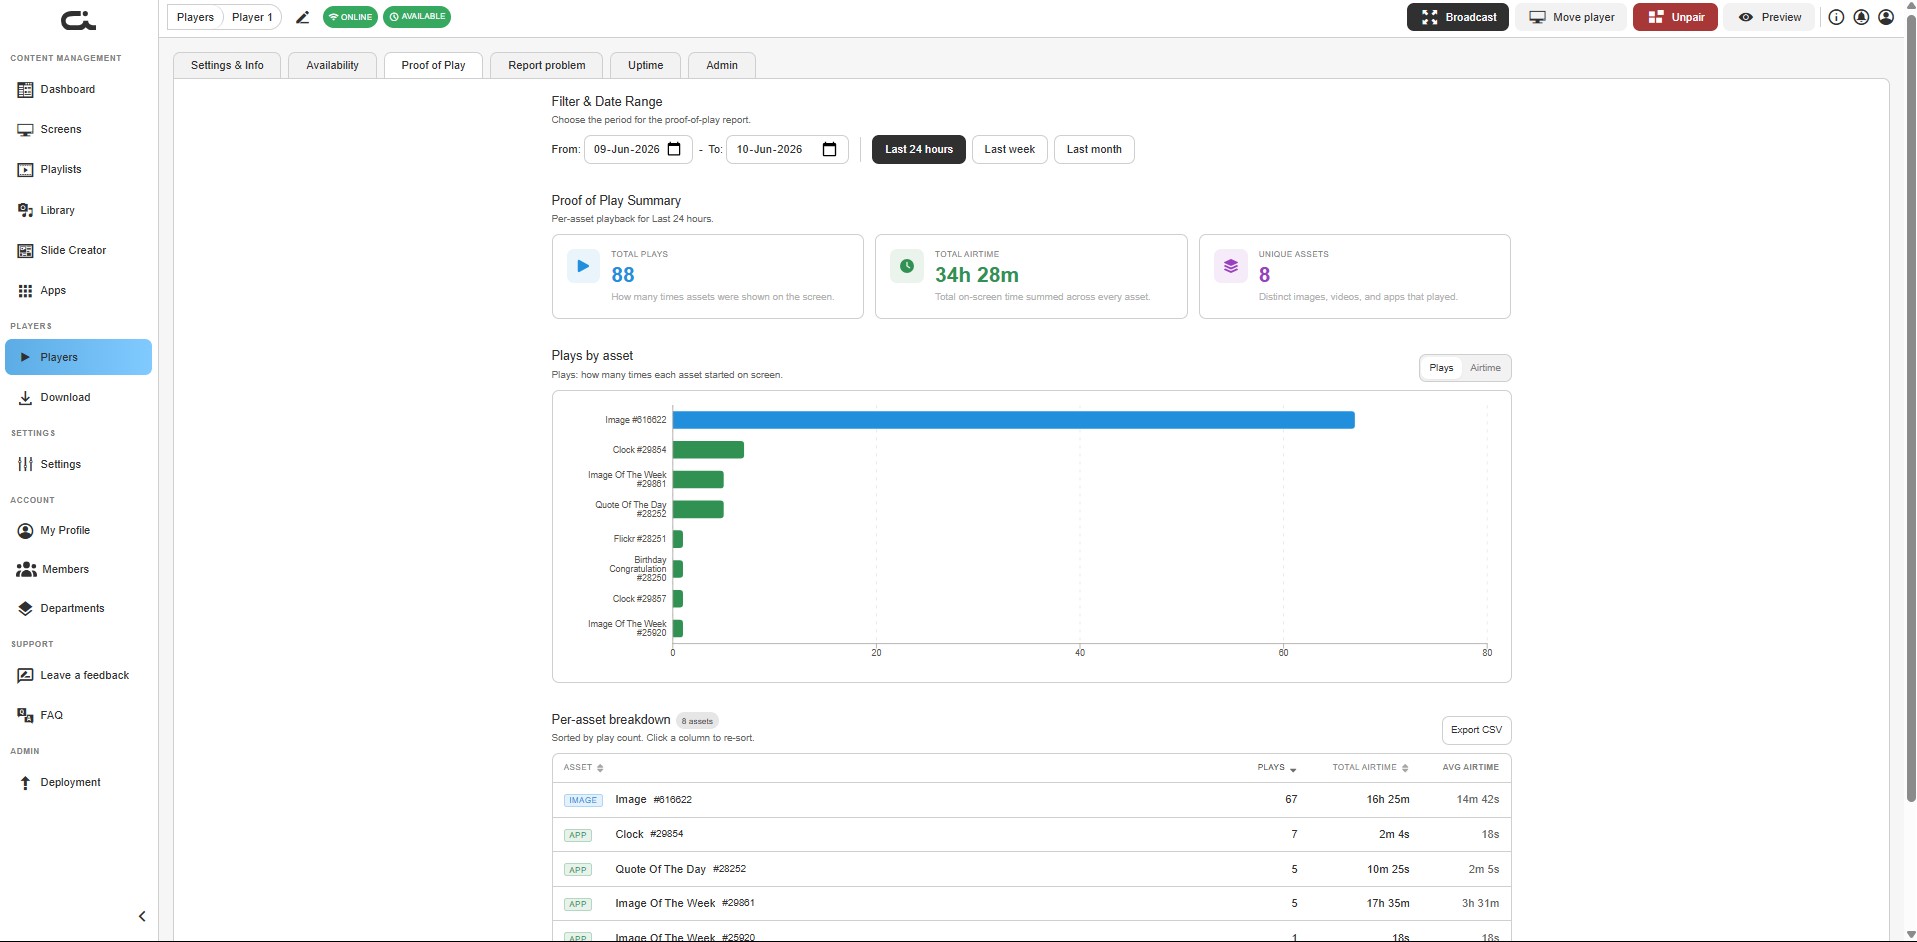Open the Availability tab
Screen dimensions: 1917x942
[x=332, y=66]
